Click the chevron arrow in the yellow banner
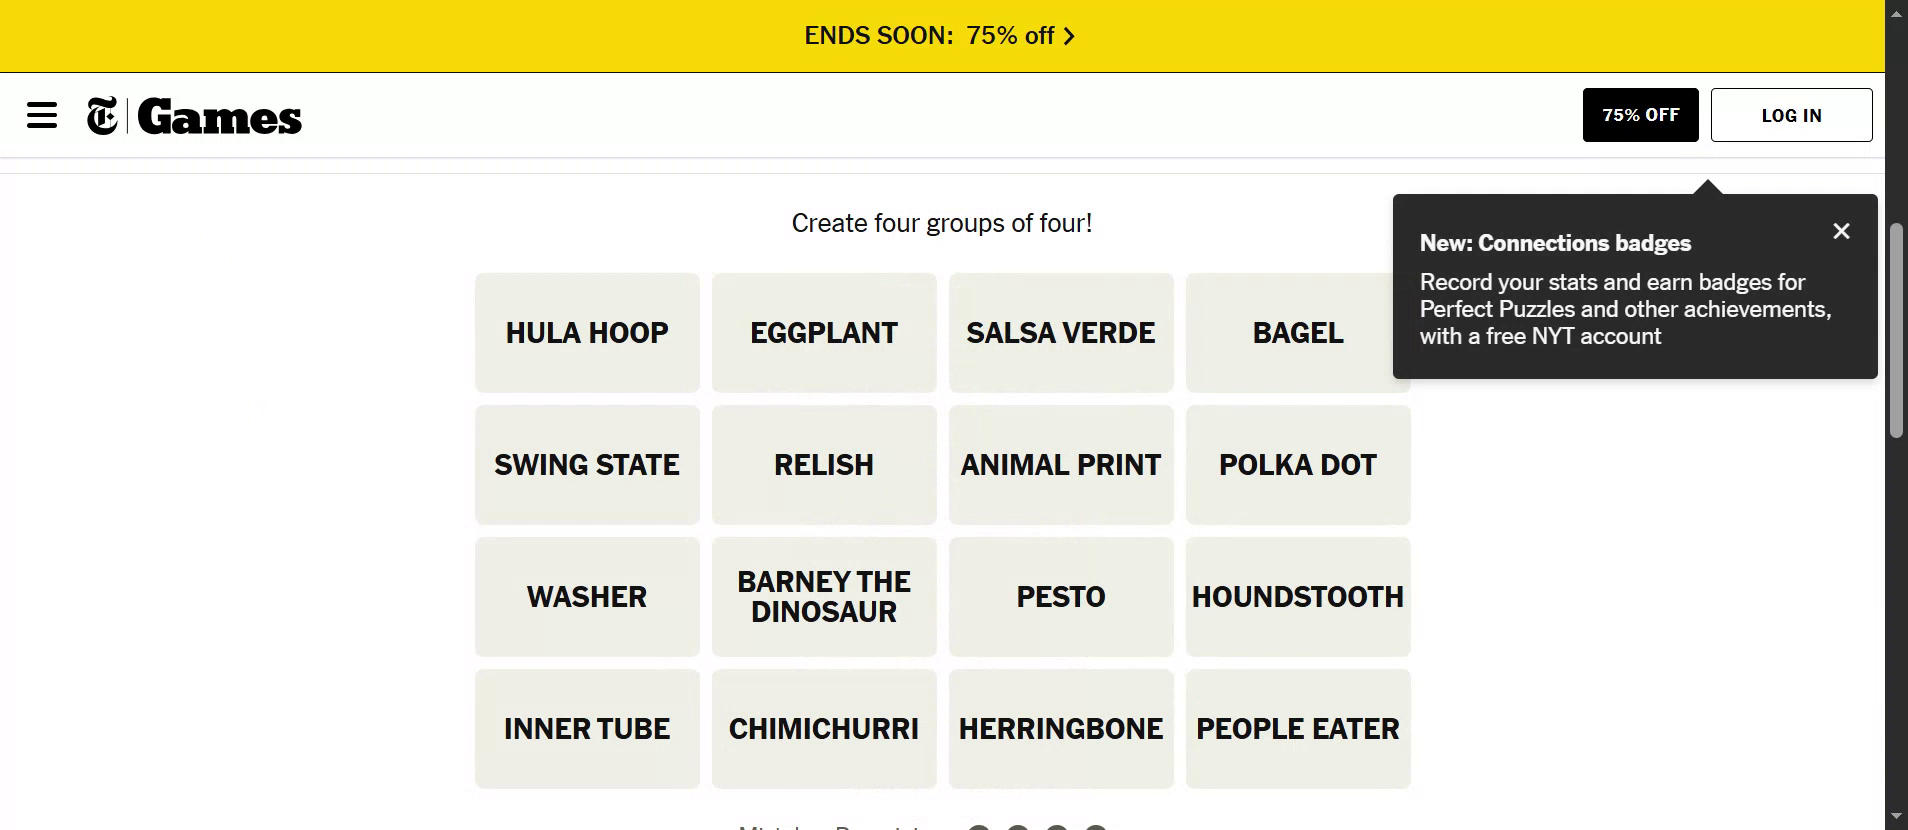The height and width of the screenshot is (830, 1908). click(1069, 37)
